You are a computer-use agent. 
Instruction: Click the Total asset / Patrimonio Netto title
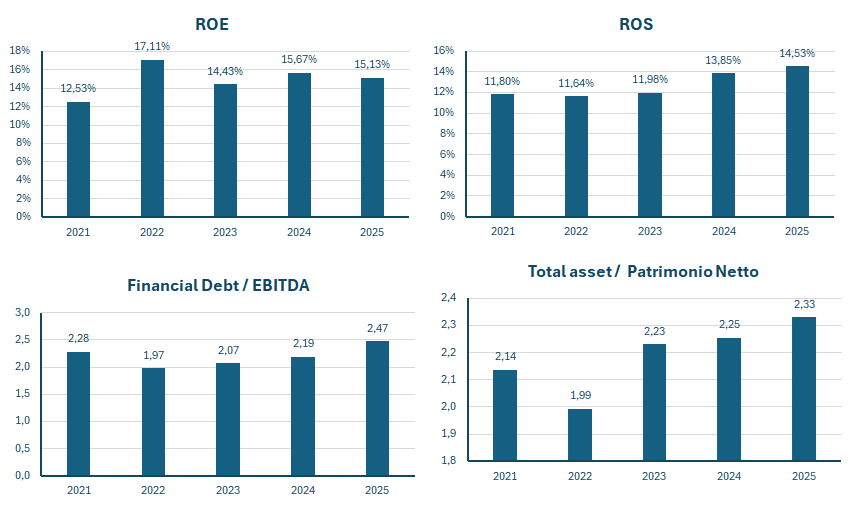point(643,271)
